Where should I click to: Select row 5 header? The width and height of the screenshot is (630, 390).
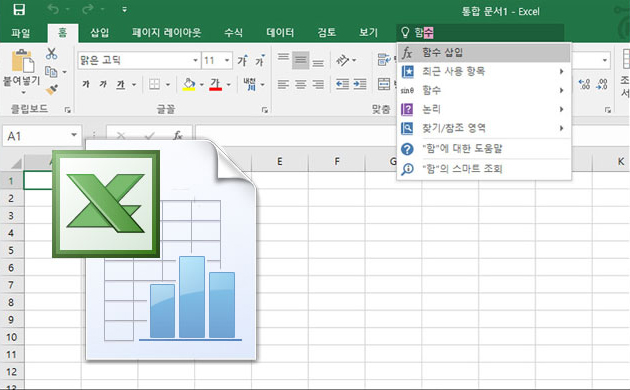coord(11,250)
